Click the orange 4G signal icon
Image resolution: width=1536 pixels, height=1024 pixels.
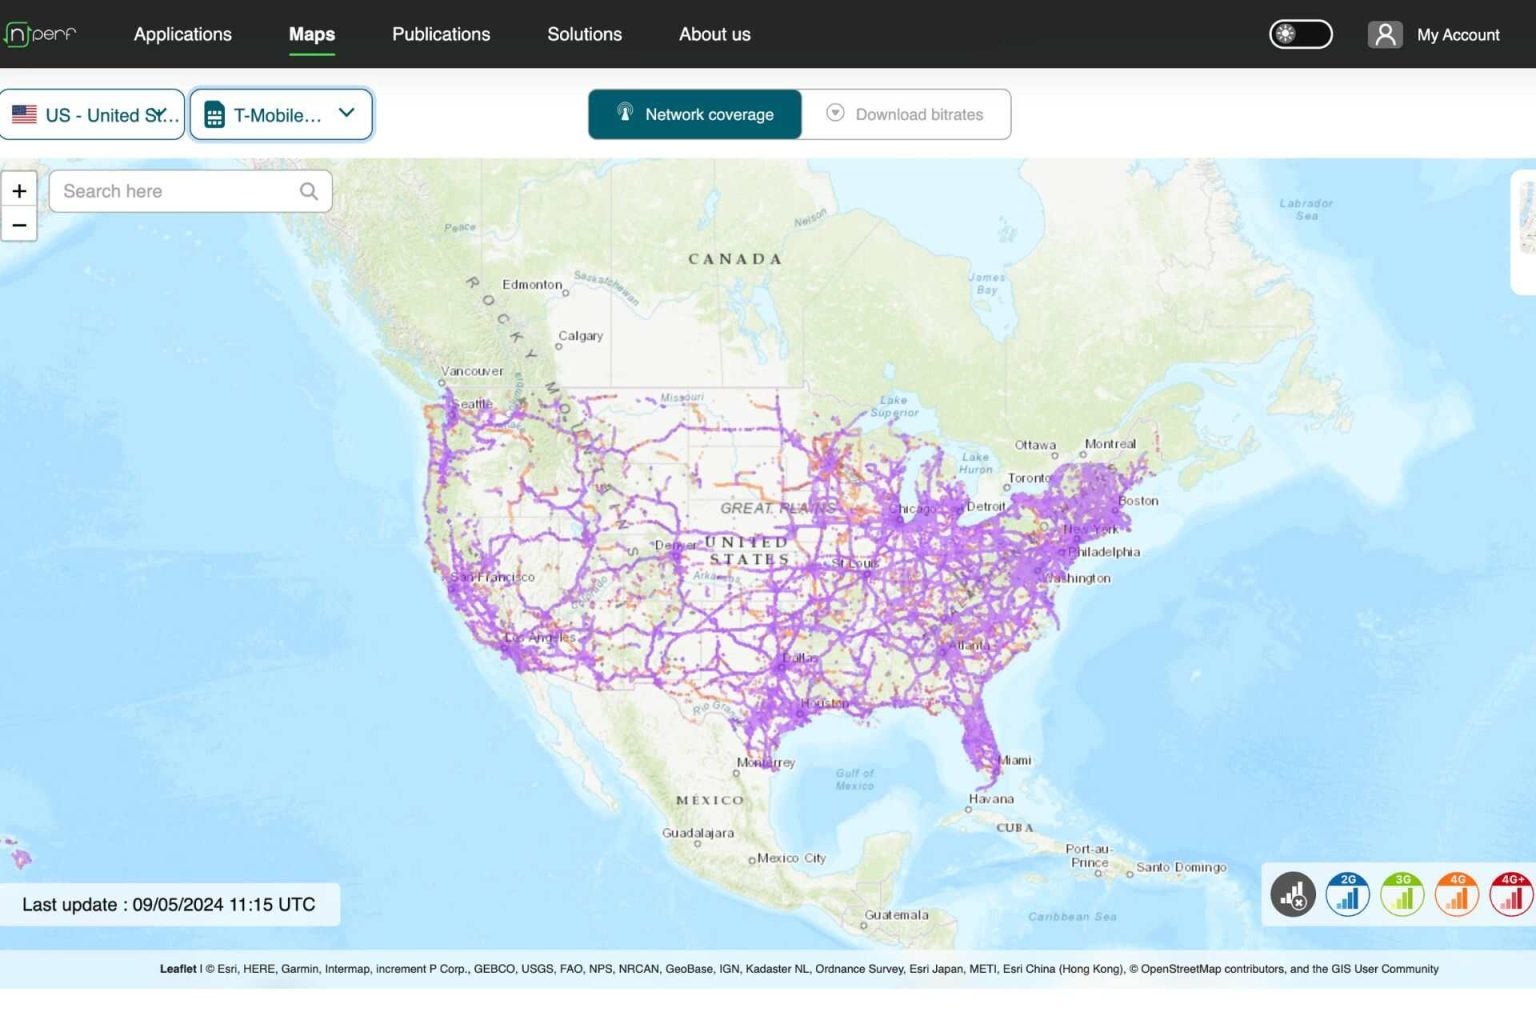click(x=1457, y=894)
